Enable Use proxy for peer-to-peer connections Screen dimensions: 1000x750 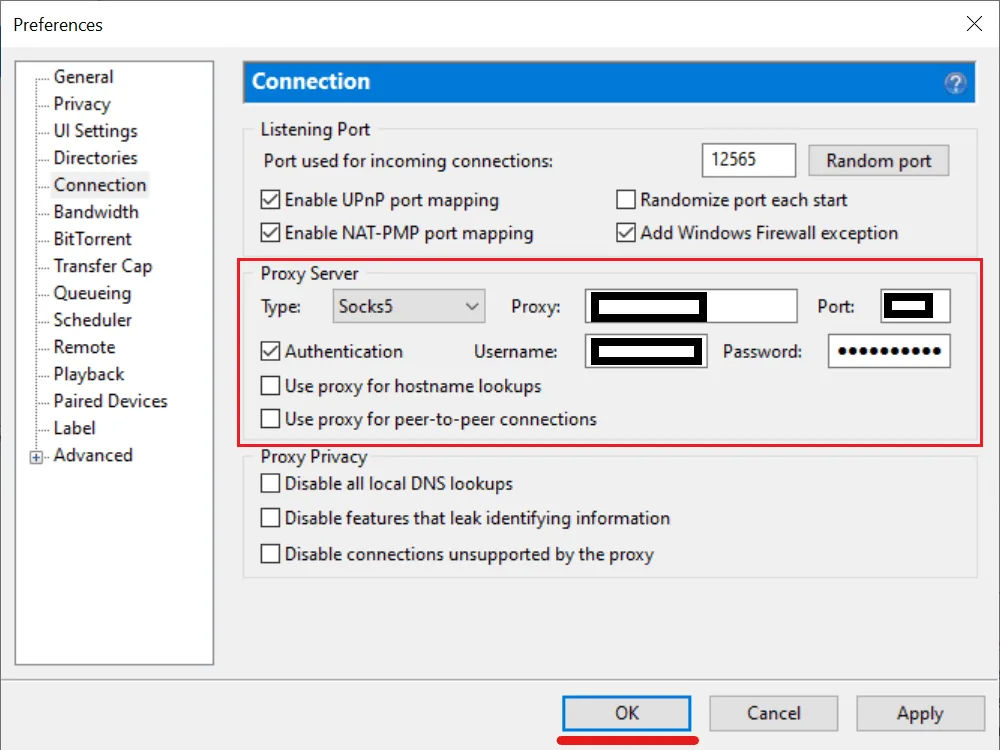[x=270, y=419]
